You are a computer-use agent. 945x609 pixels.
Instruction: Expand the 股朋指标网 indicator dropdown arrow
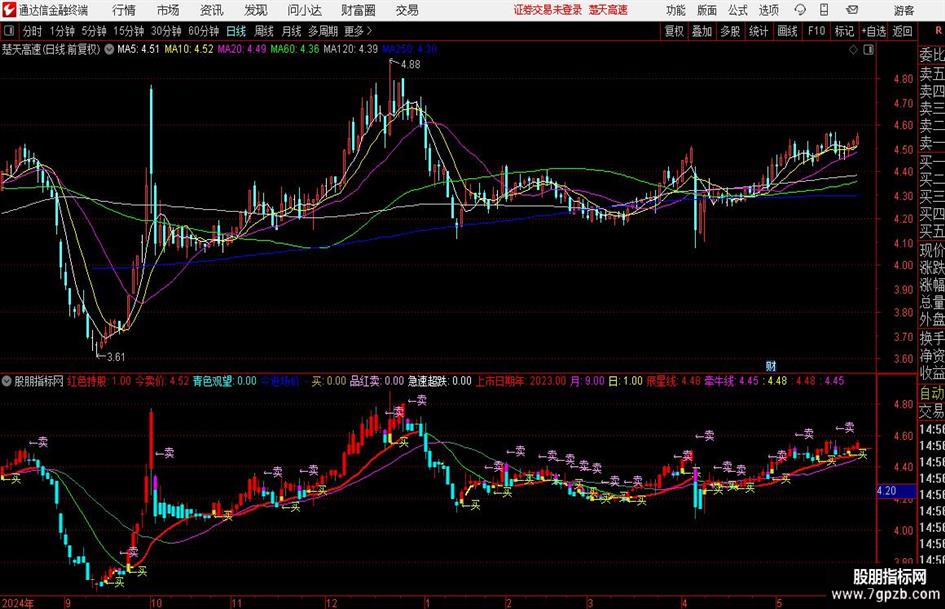click(x=7, y=381)
